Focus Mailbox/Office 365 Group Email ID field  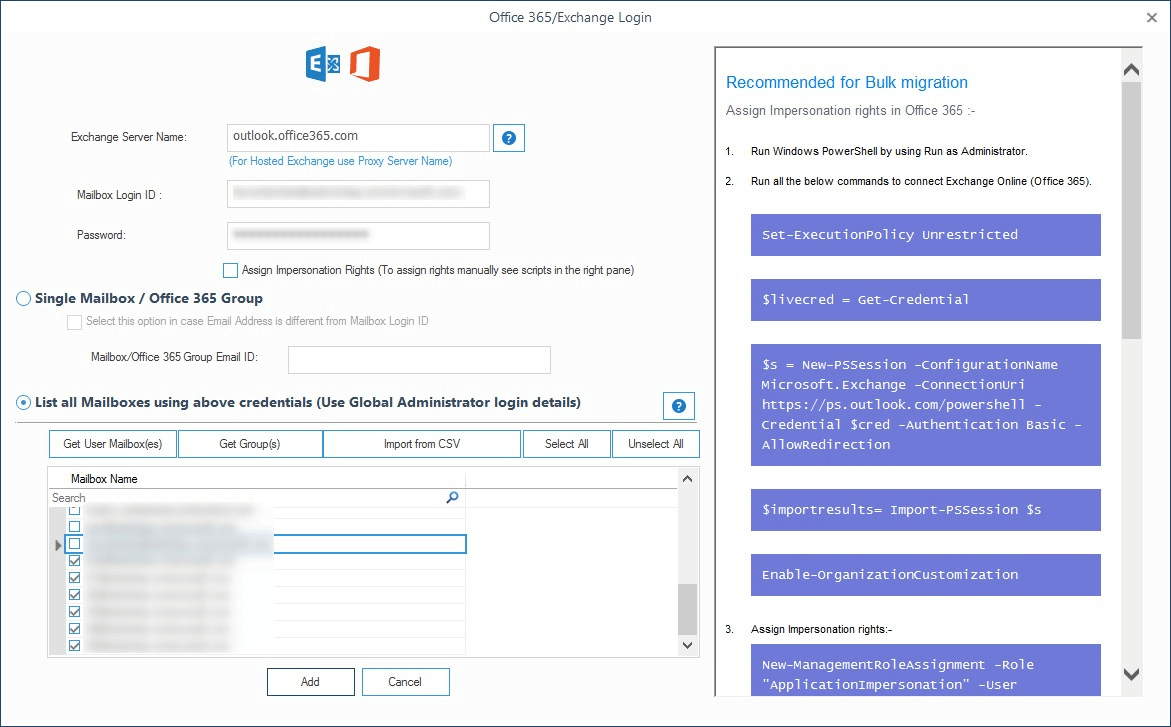[419, 359]
